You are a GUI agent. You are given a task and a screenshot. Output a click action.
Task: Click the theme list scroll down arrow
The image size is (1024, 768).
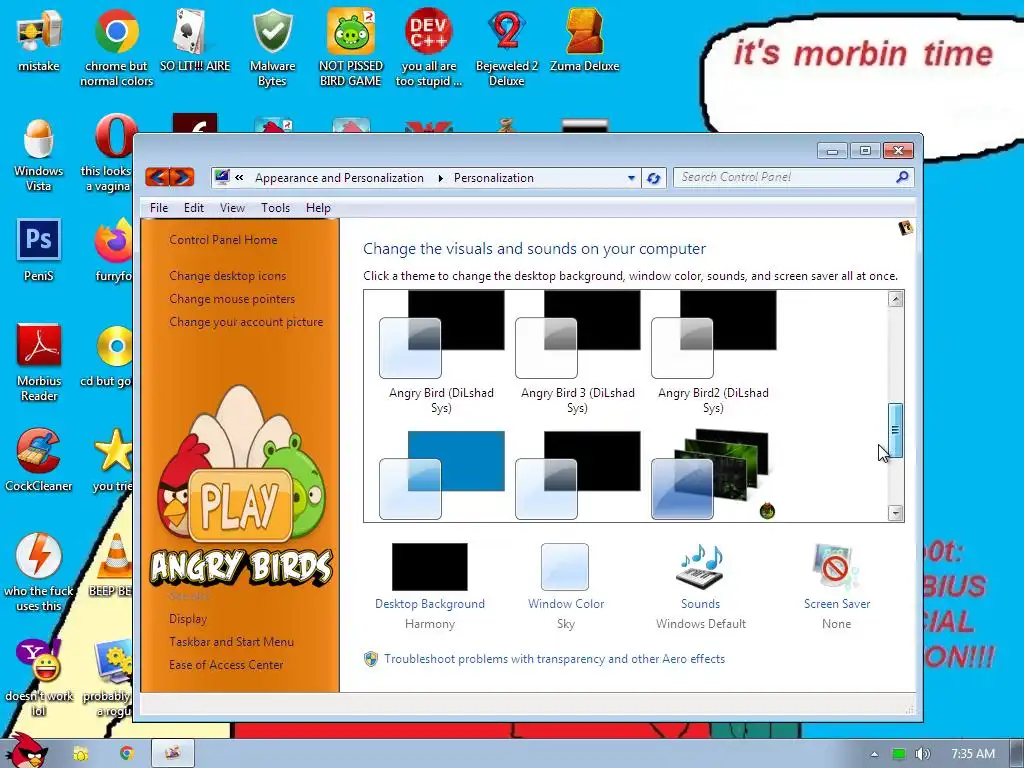895,513
